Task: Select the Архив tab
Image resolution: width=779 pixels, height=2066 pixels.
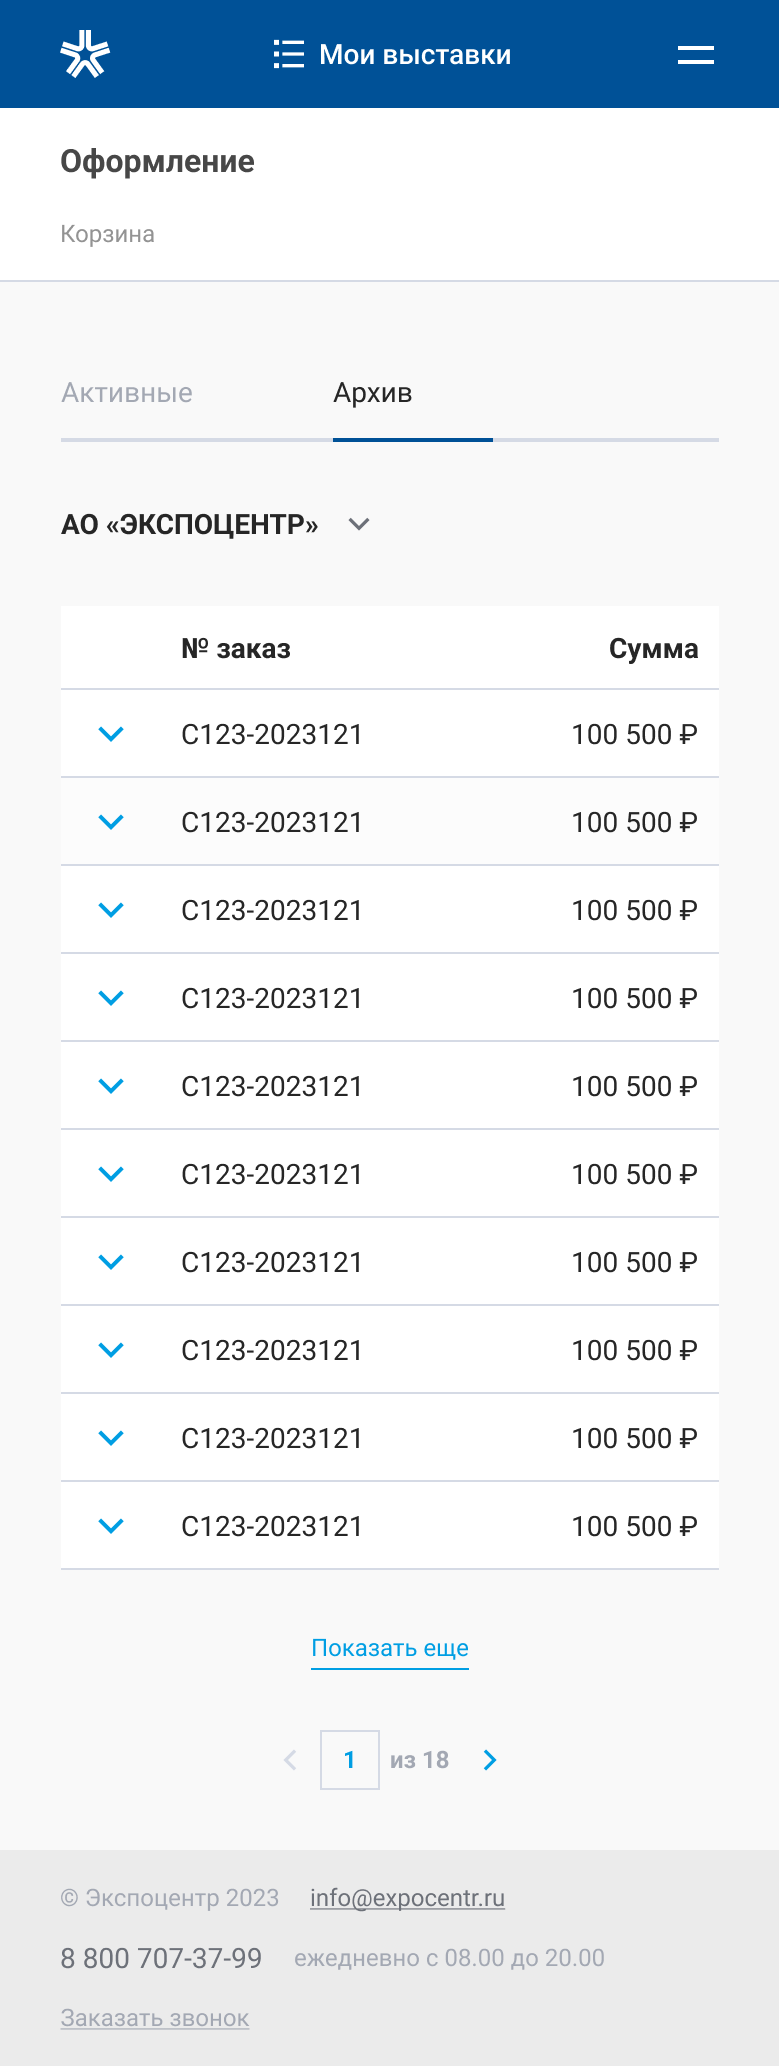Action: click(x=373, y=393)
